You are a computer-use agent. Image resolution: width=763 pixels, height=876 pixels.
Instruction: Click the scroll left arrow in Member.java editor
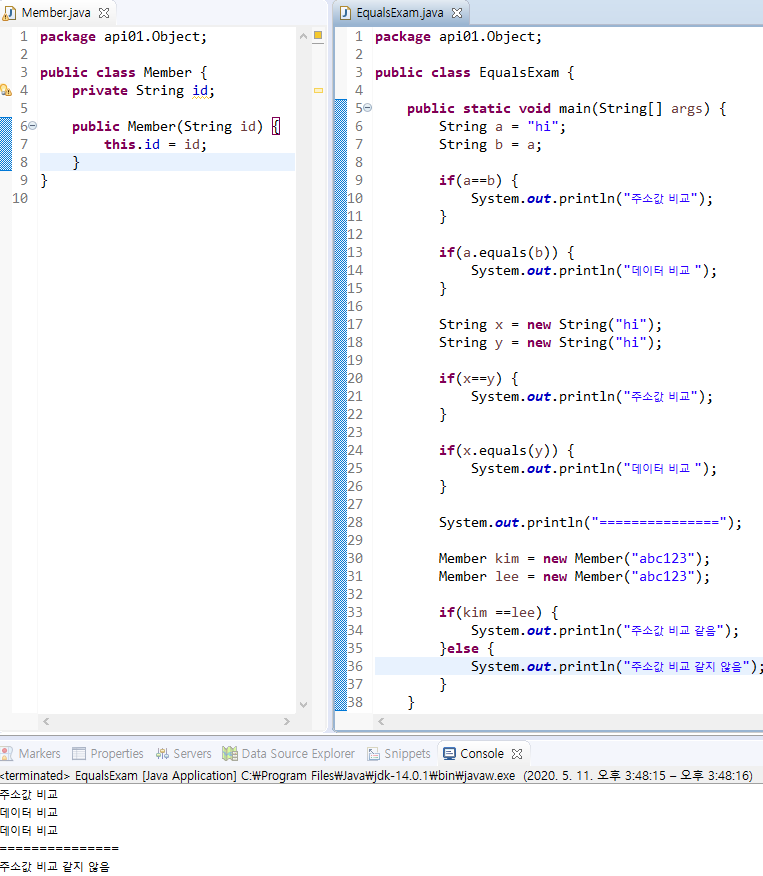coord(46,721)
